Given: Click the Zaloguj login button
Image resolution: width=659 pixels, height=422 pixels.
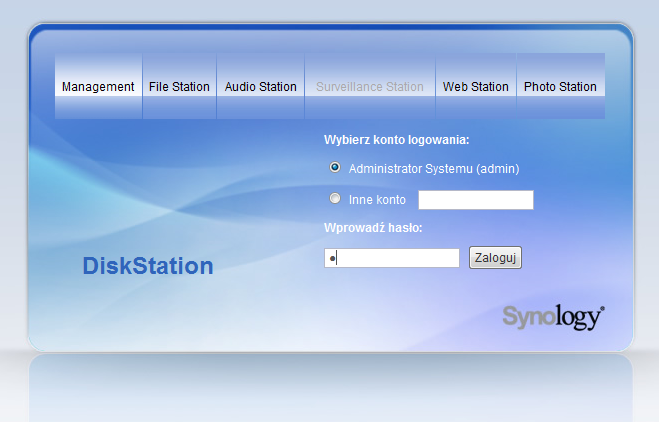Looking at the screenshot, I should point(496,257).
